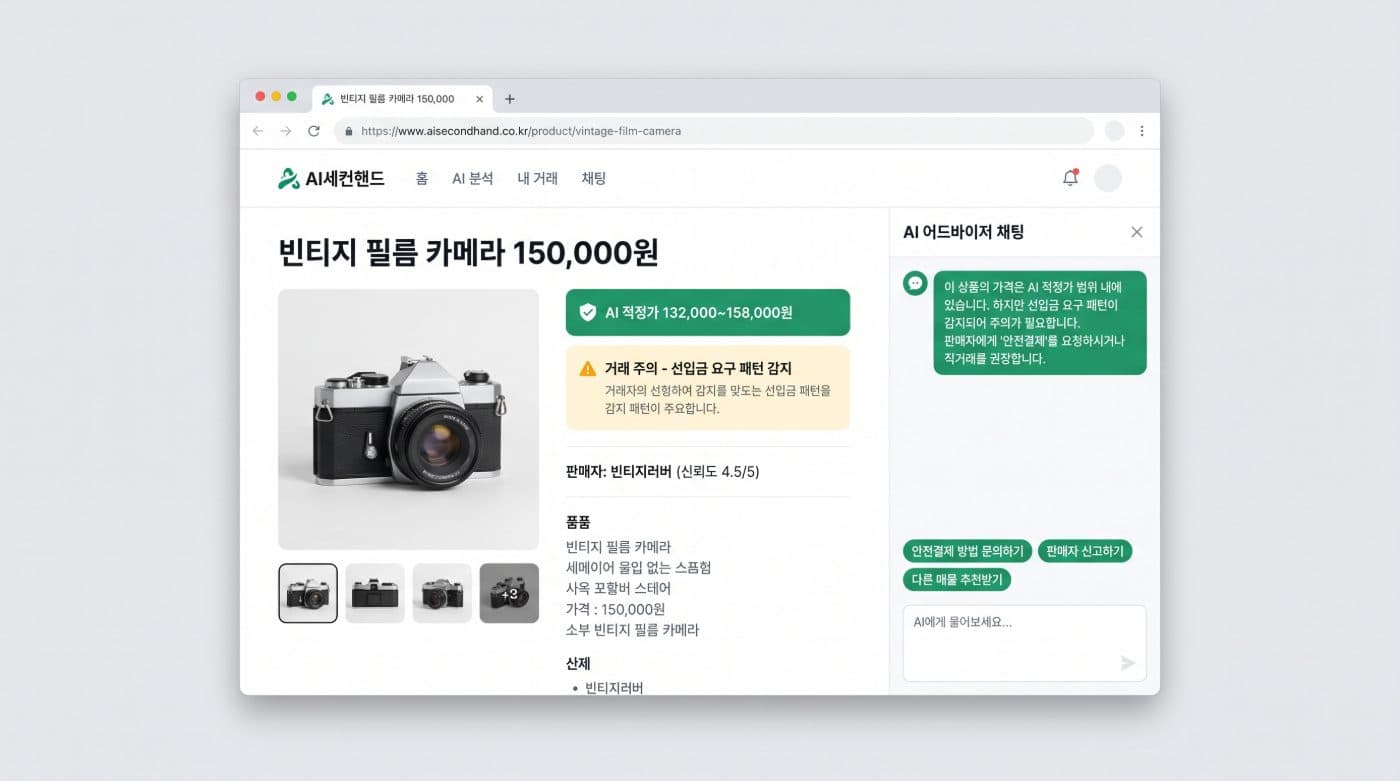Close the AI 어드바이저 채팅 panel
1400x781 pixels.
(x=1136, y=232)
